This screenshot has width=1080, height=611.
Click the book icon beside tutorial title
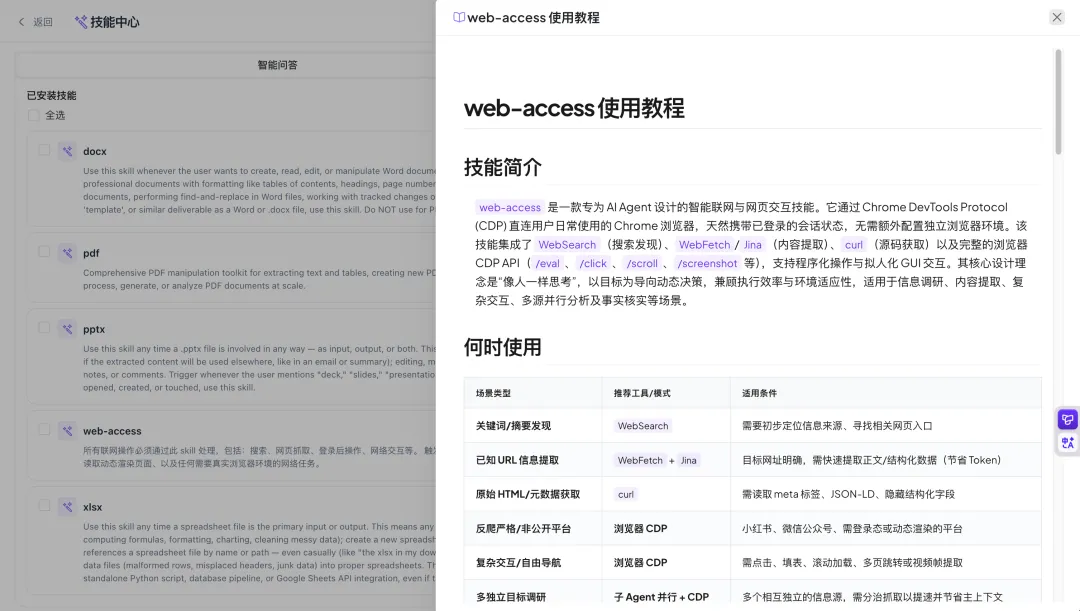click(459, 17)
